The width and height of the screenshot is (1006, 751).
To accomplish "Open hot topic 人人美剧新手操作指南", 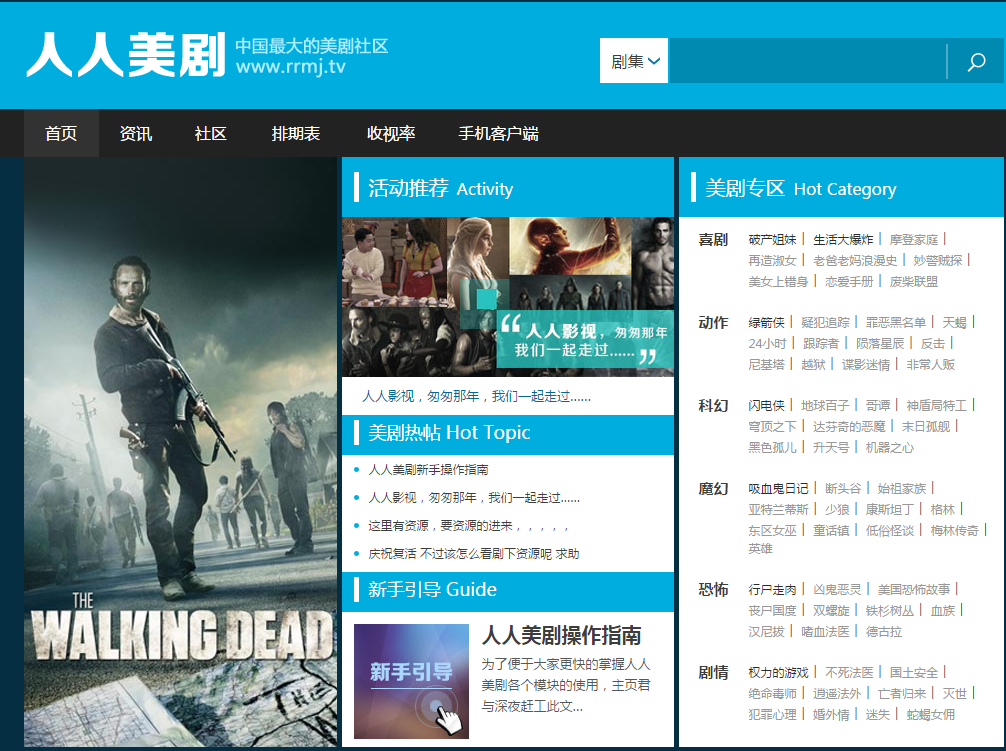I will point(428,469).
